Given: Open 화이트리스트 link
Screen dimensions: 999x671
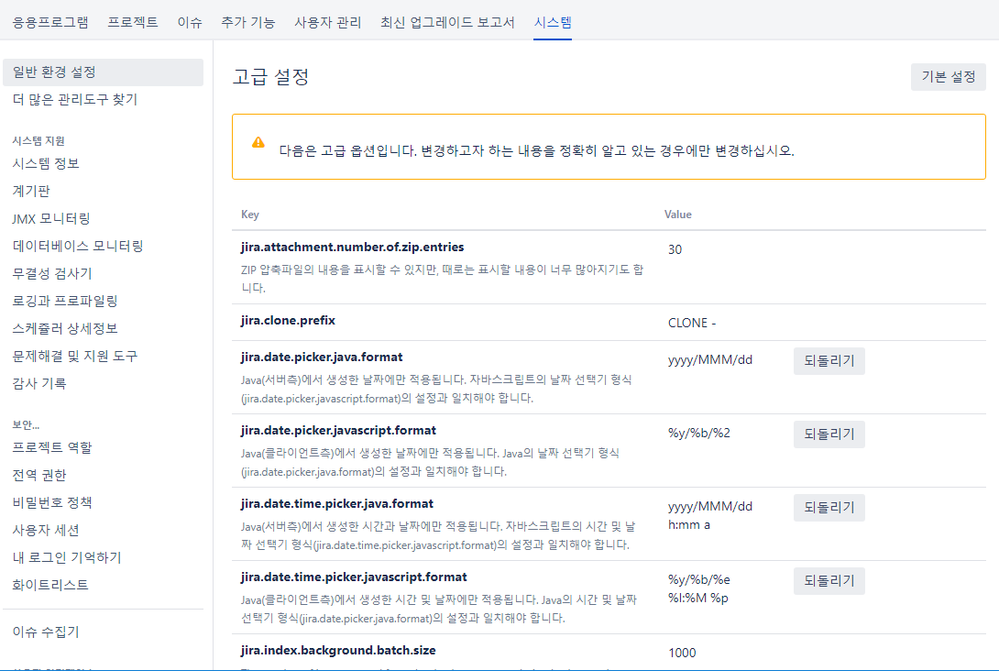Looking at the screenshot, I should point(50,584).
